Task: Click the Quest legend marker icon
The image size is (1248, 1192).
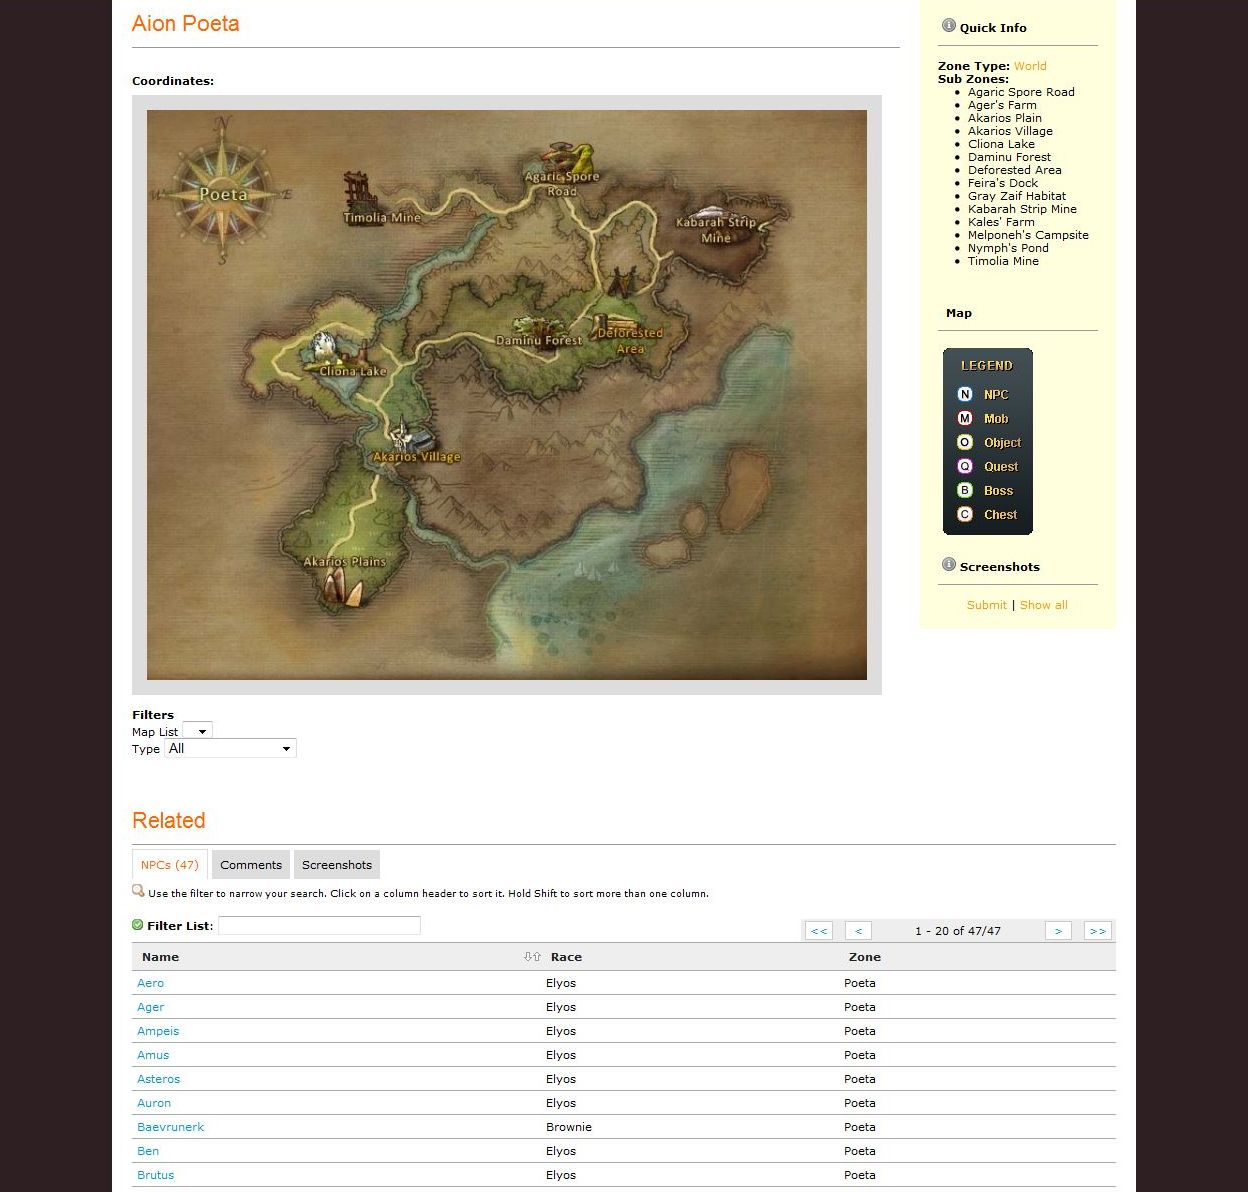Action: click(965, 466)
